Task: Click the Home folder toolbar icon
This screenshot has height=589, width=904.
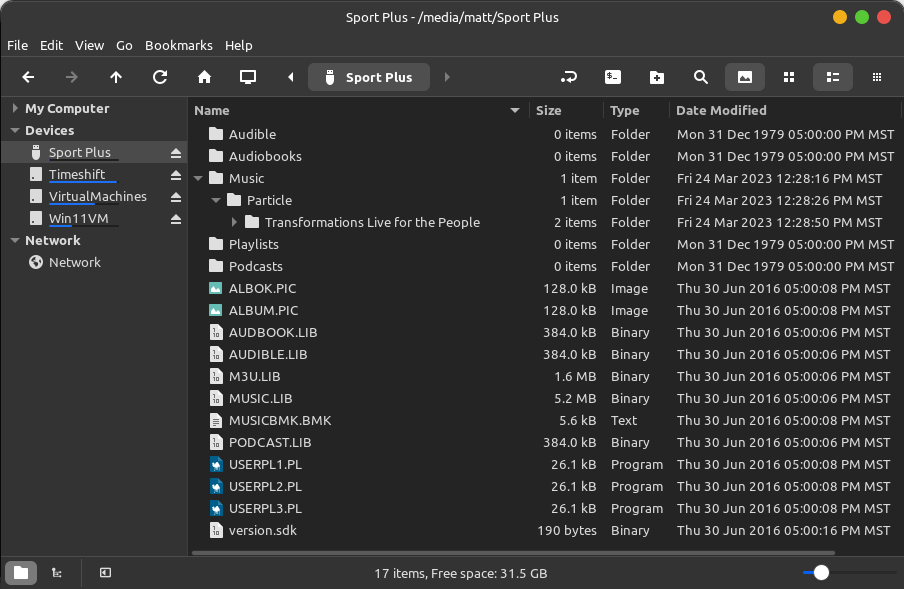Action: [x=204, y=77]
